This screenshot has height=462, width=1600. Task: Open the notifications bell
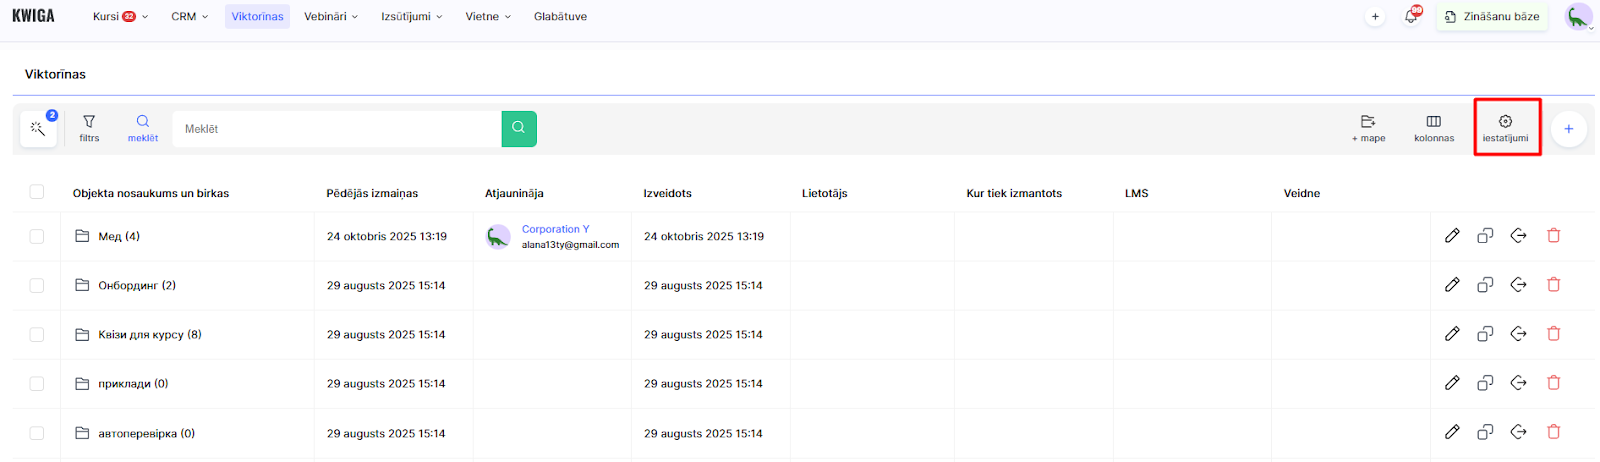[x=1411, y=17]
